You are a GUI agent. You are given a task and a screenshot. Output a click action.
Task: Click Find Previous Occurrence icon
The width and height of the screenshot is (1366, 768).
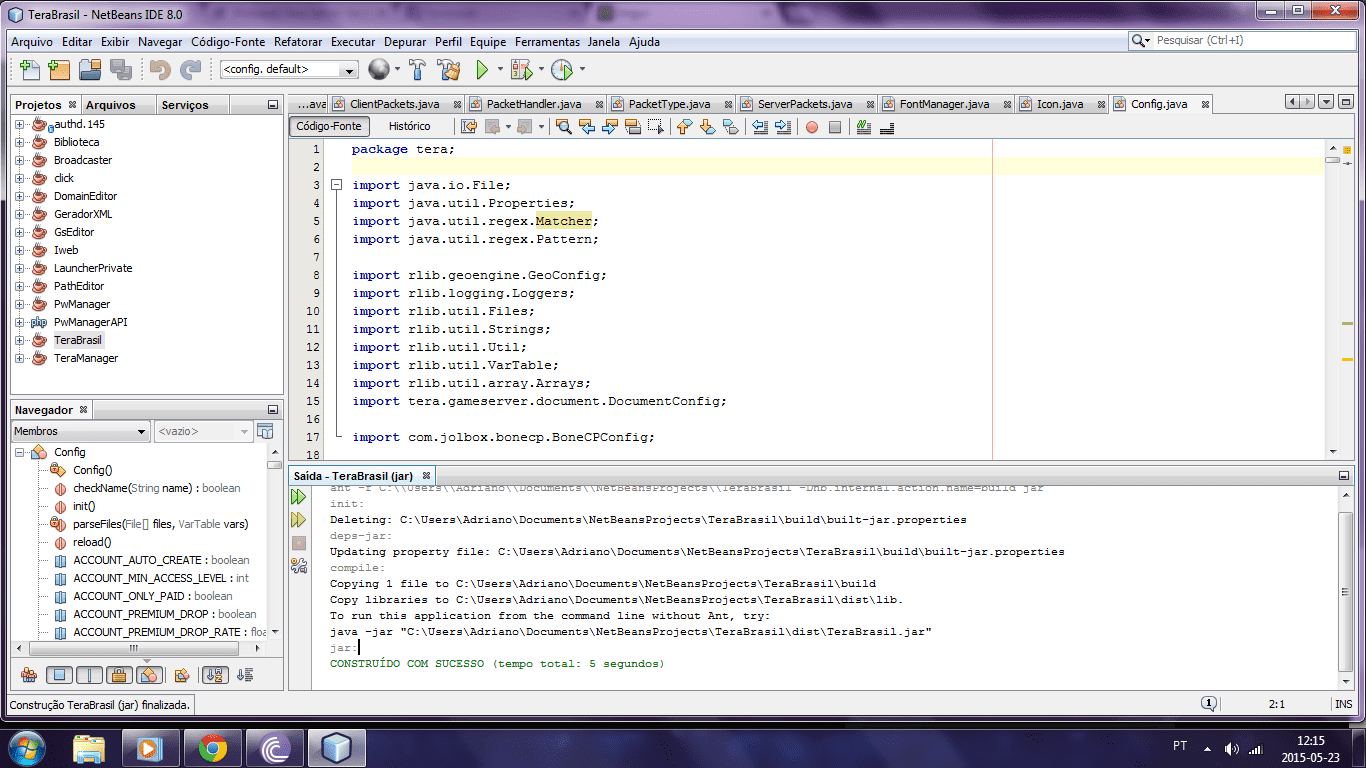point(587,127)
